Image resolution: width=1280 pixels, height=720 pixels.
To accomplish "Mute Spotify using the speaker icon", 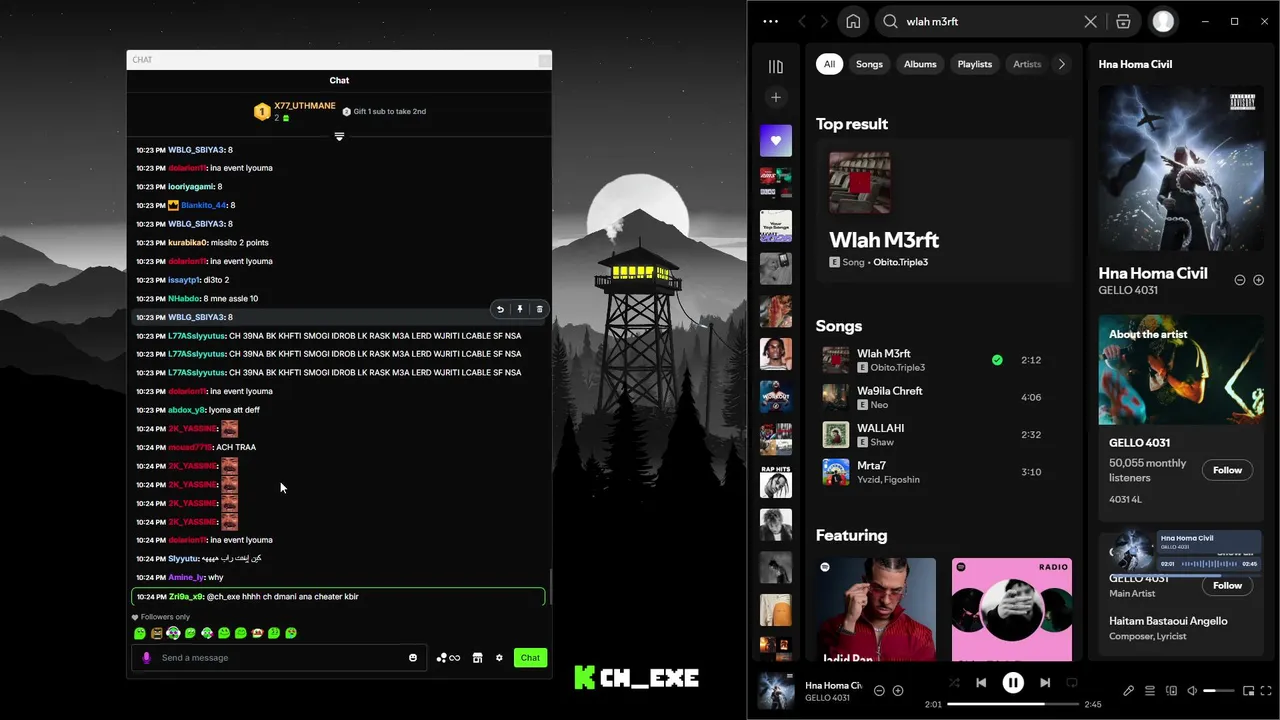I will [x=1192, y=691].
